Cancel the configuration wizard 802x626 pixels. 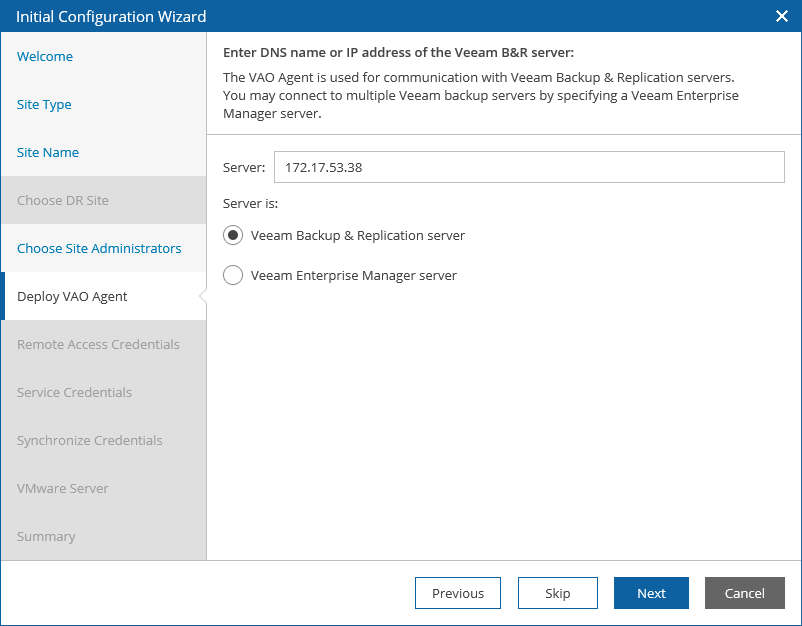[x=745, y=593]
